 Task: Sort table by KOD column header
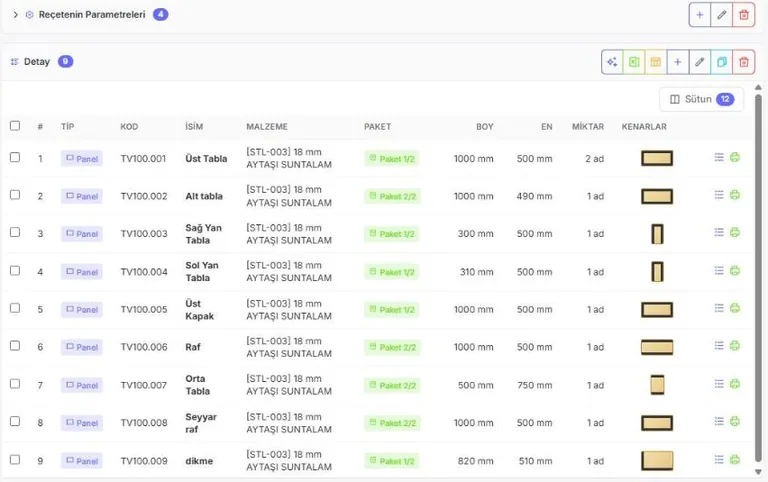pos(129,126)
